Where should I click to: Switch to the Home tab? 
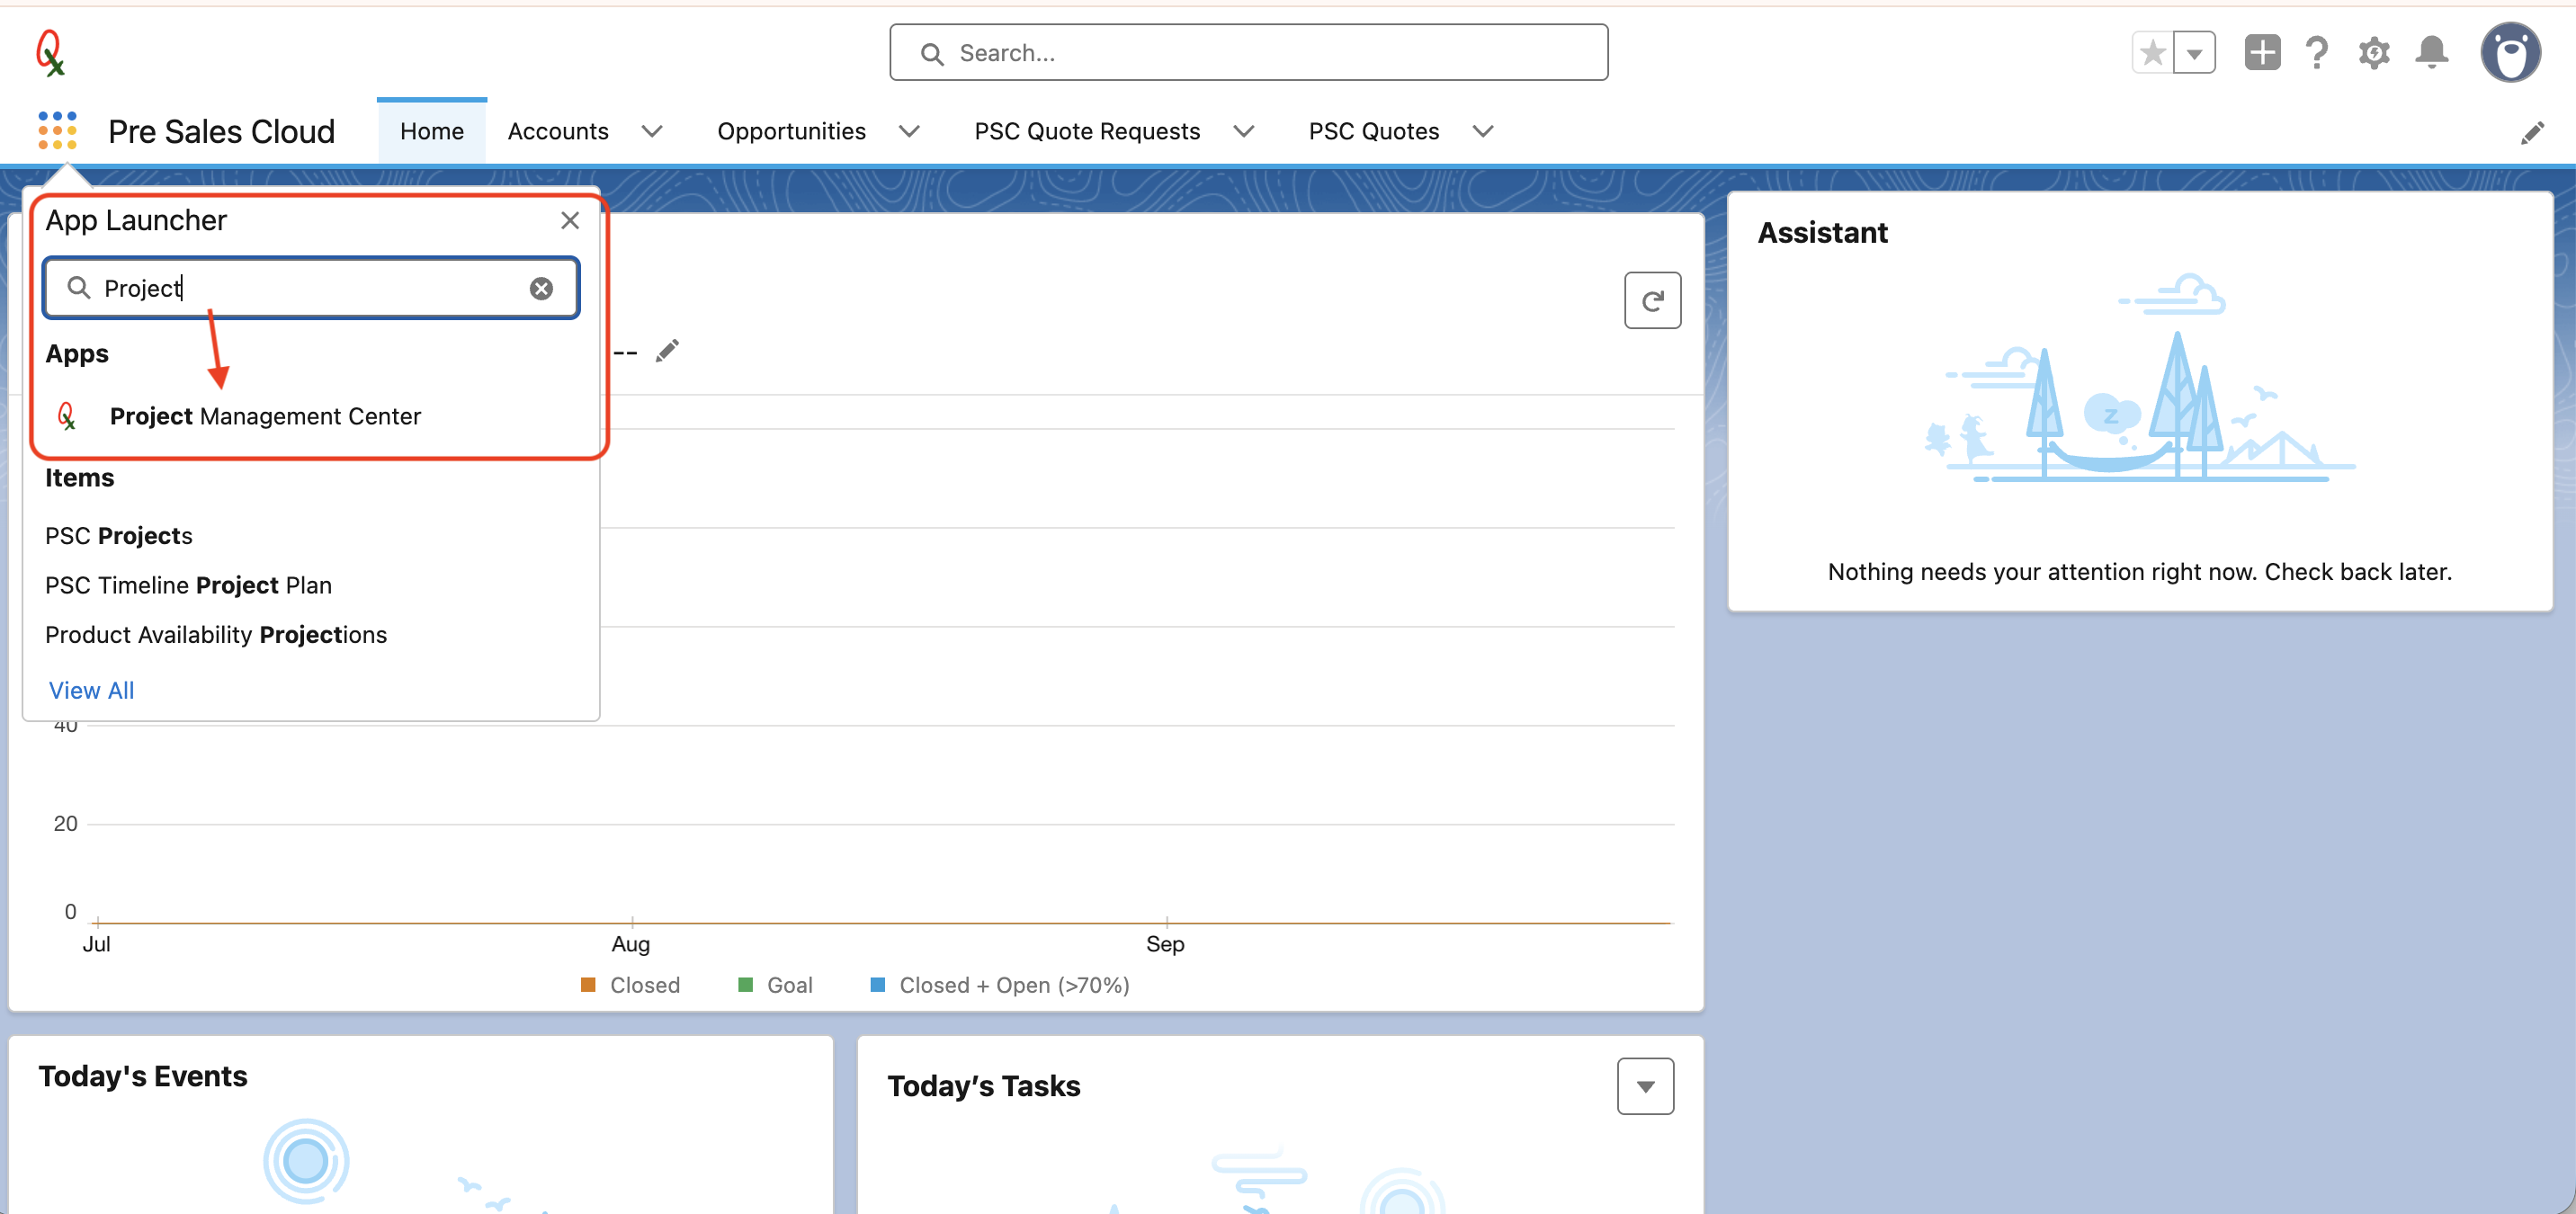pos(432,131)
